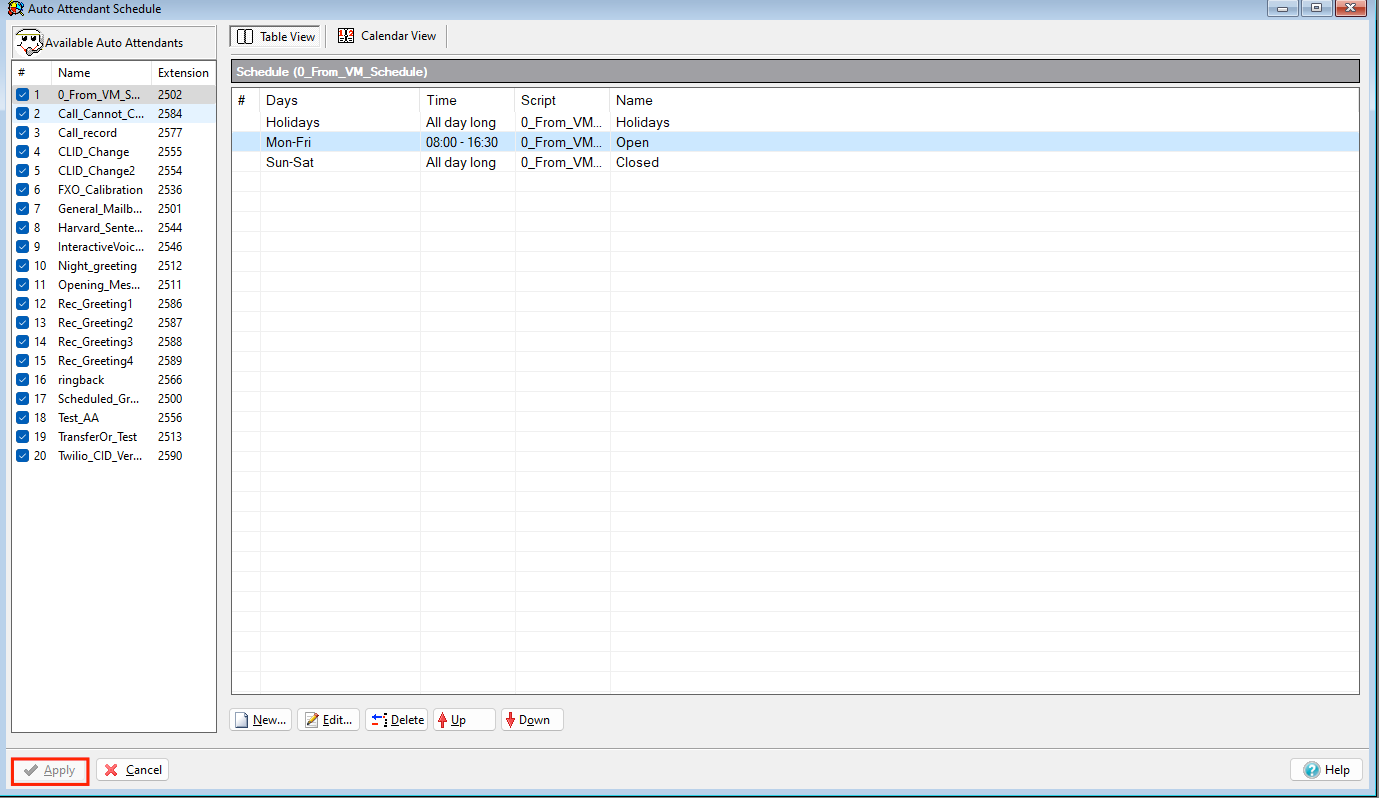Toggle checkbox for General_Mailb...
The image size is (1379, 798).
(x=23, y=209)
